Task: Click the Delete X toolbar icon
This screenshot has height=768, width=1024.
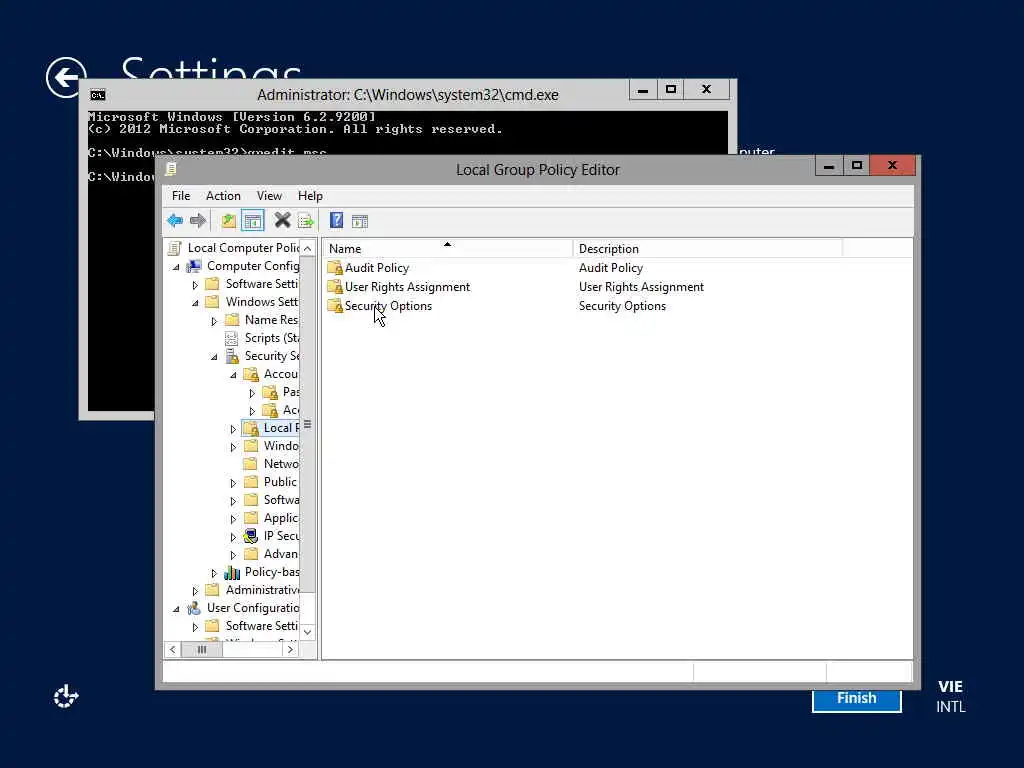Action: [x=282, y=220]
